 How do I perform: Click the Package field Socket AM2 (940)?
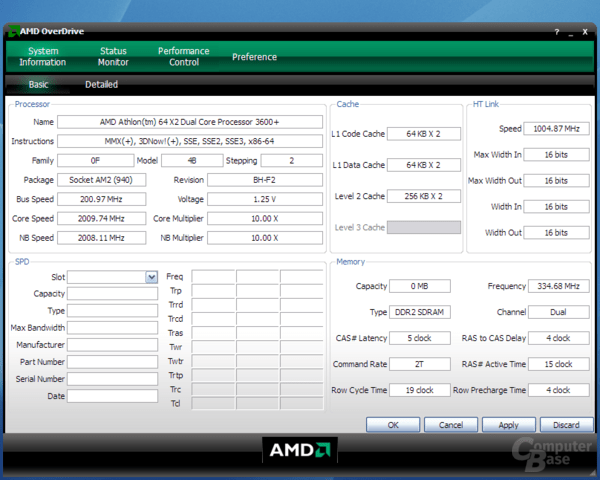101,180
